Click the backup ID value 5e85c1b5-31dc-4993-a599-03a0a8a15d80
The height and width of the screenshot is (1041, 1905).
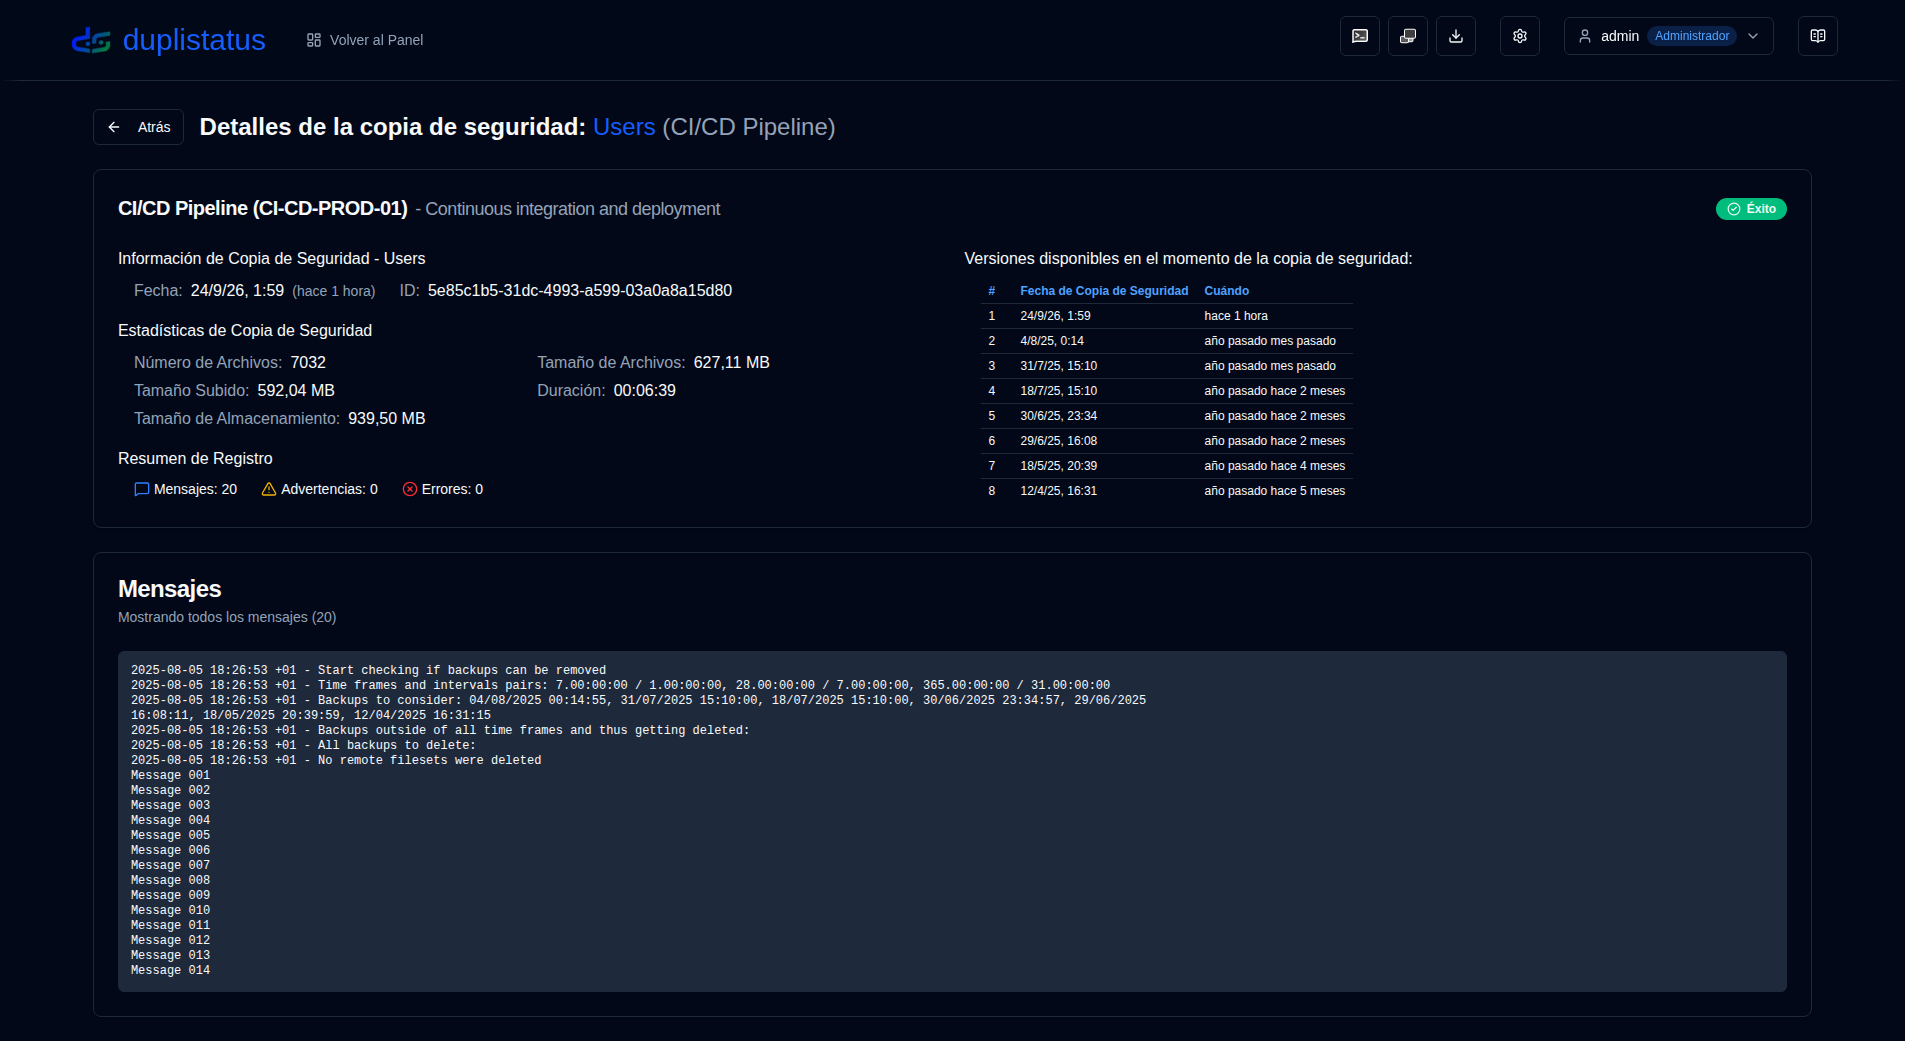coord(580,291)
